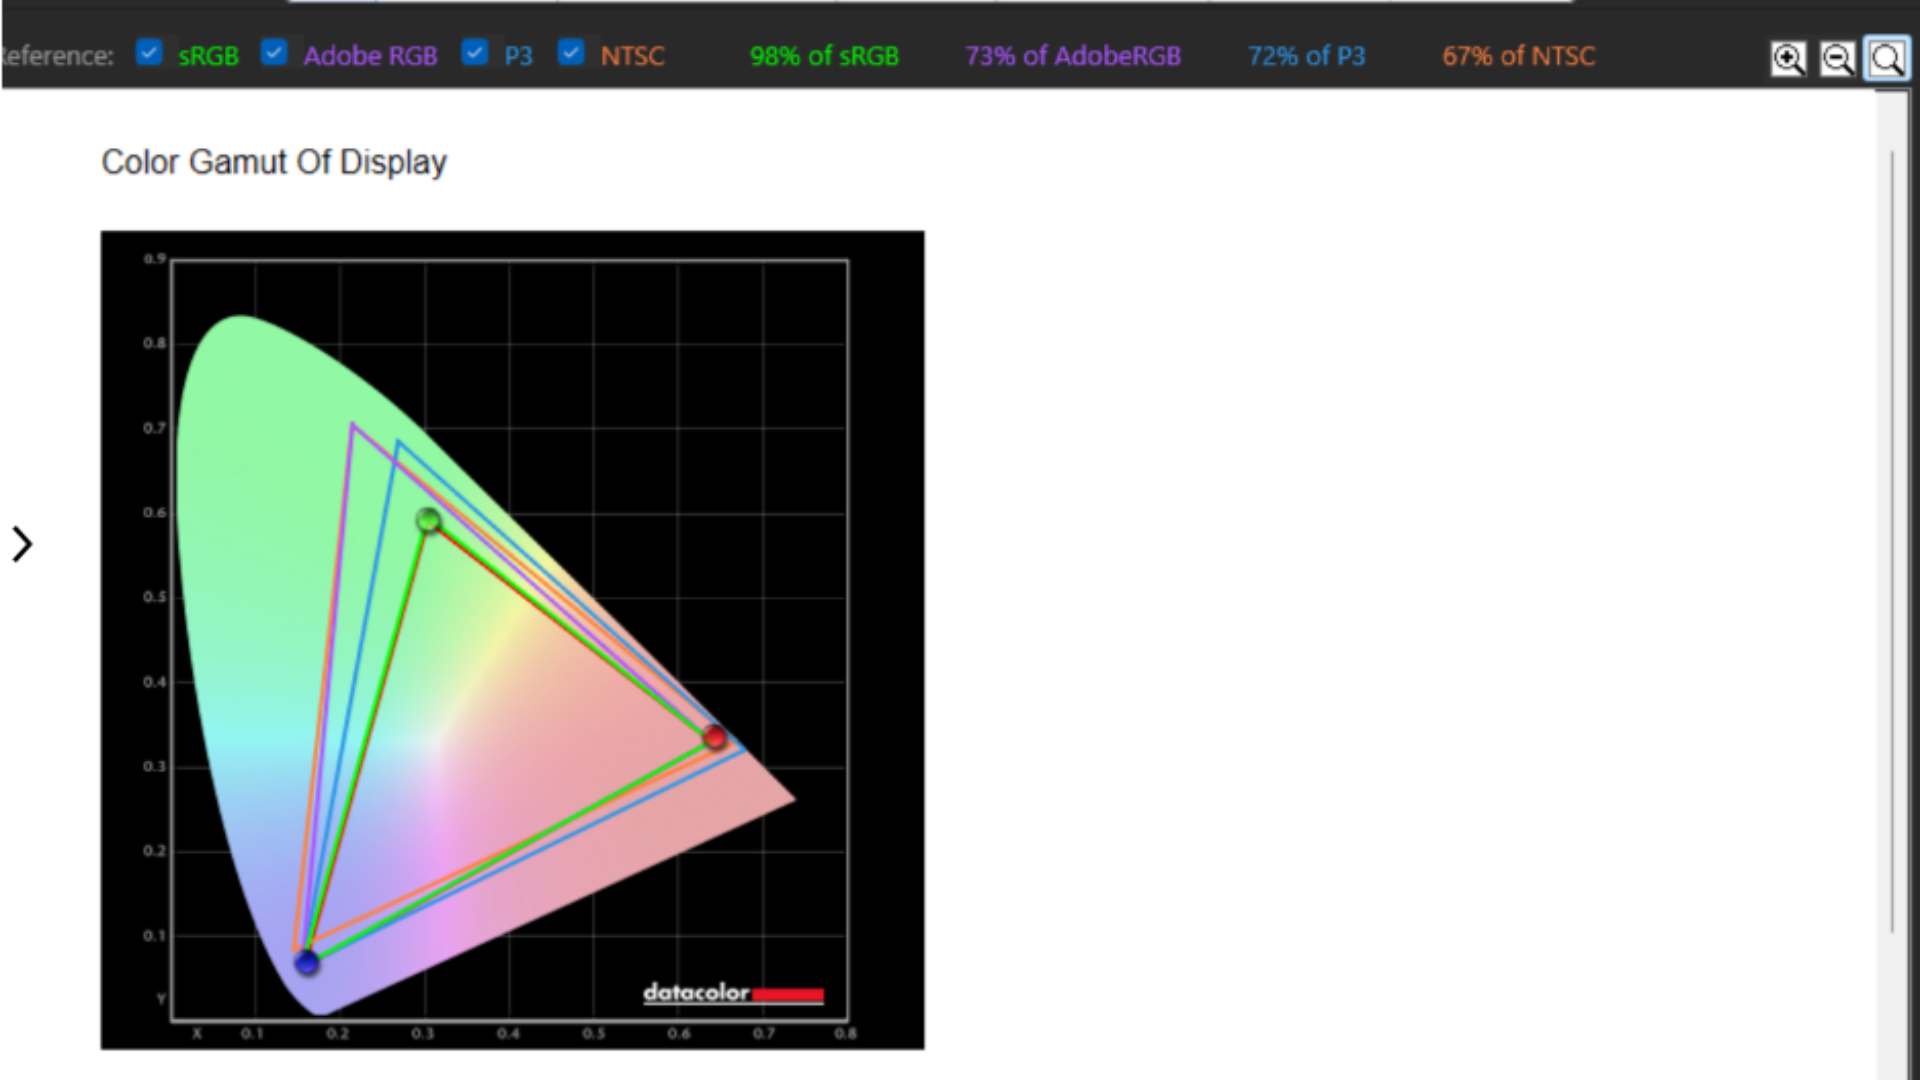Click the 67% of NTSC result
1920x1080 pixels.
[x=1518, y=56]
